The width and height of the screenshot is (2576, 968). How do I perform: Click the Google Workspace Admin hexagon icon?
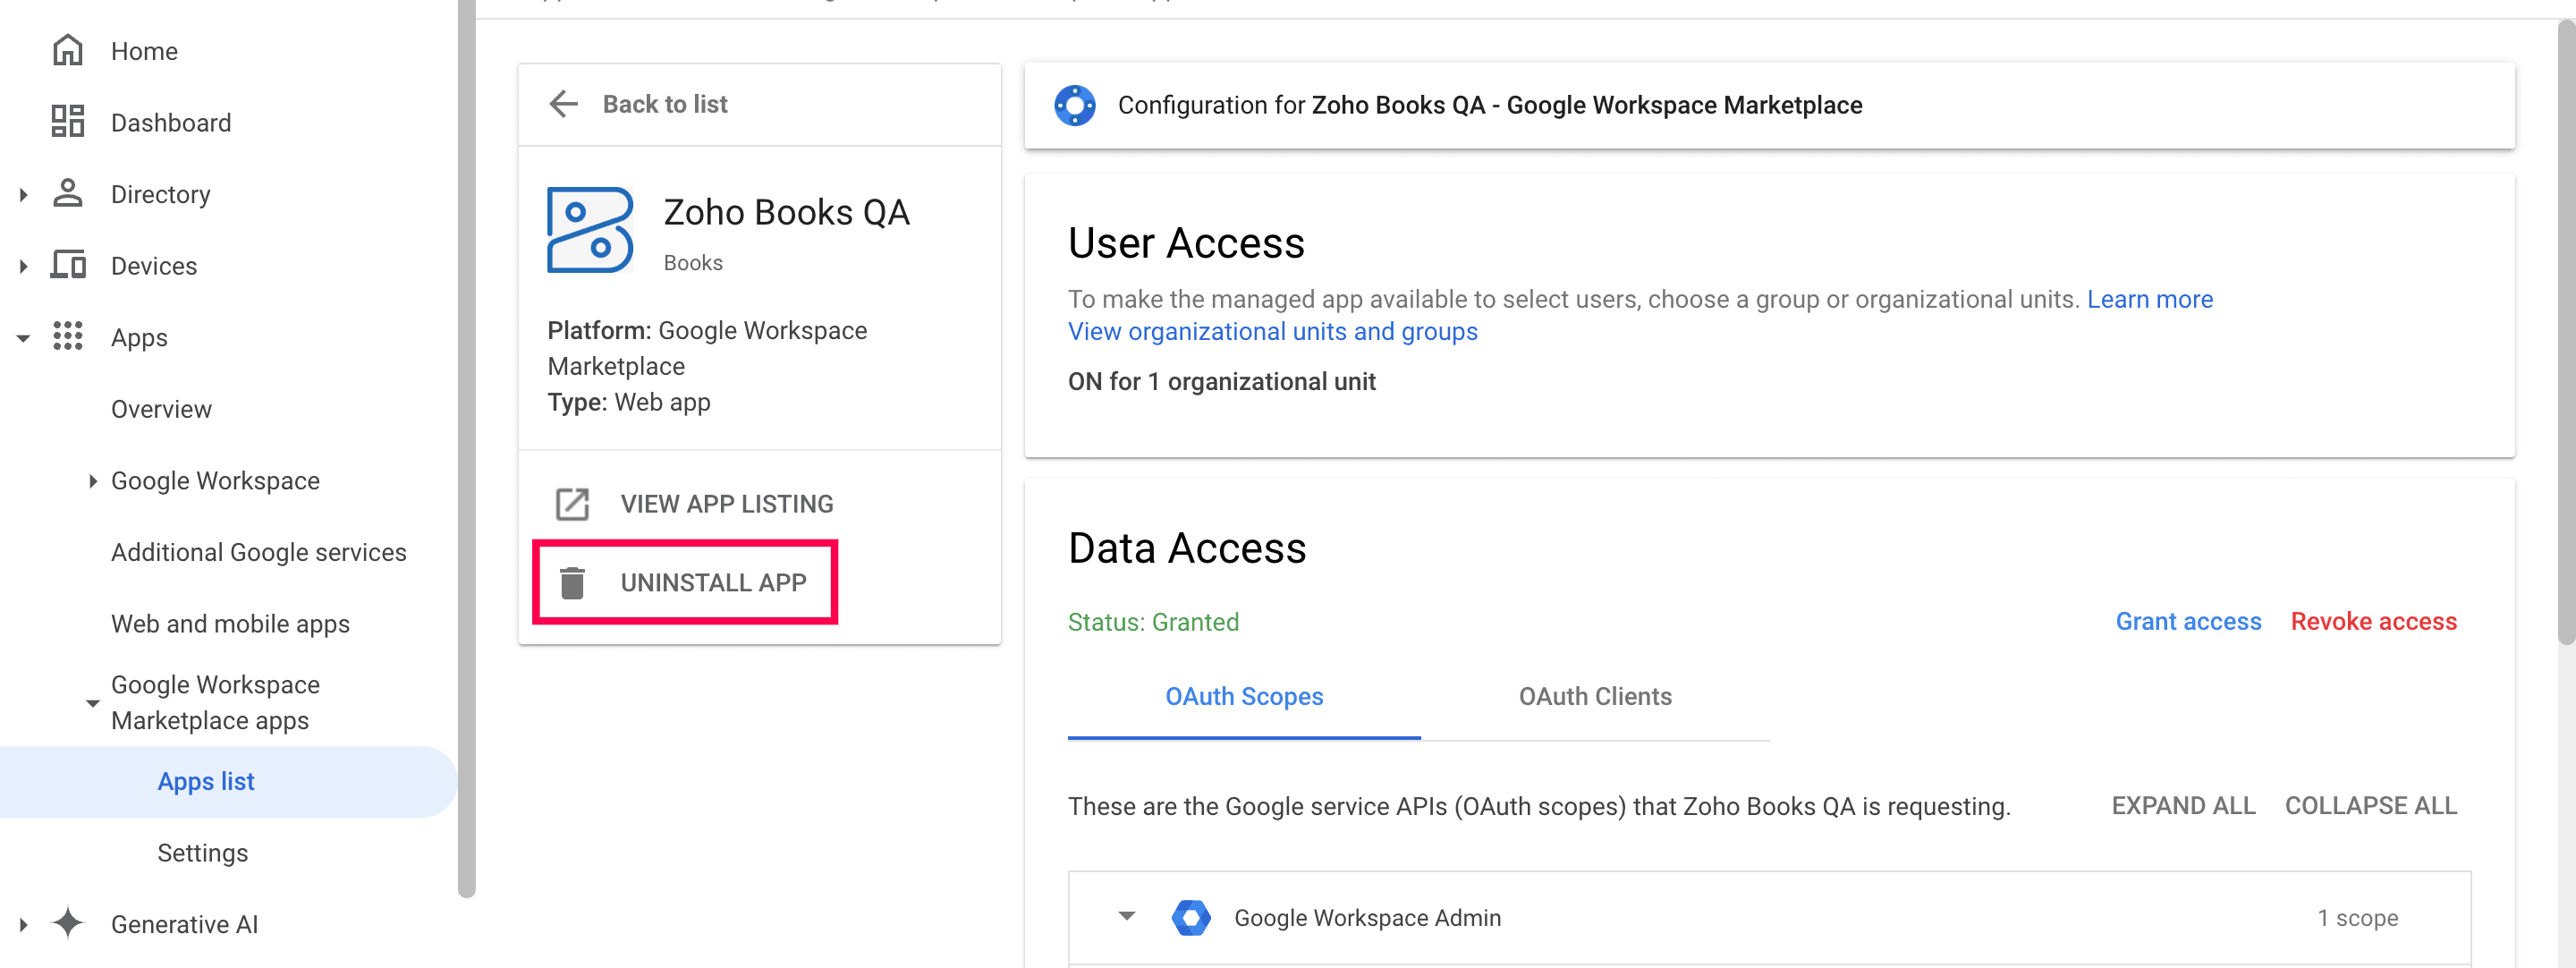pyautogui.click(x=1192, y=917)
